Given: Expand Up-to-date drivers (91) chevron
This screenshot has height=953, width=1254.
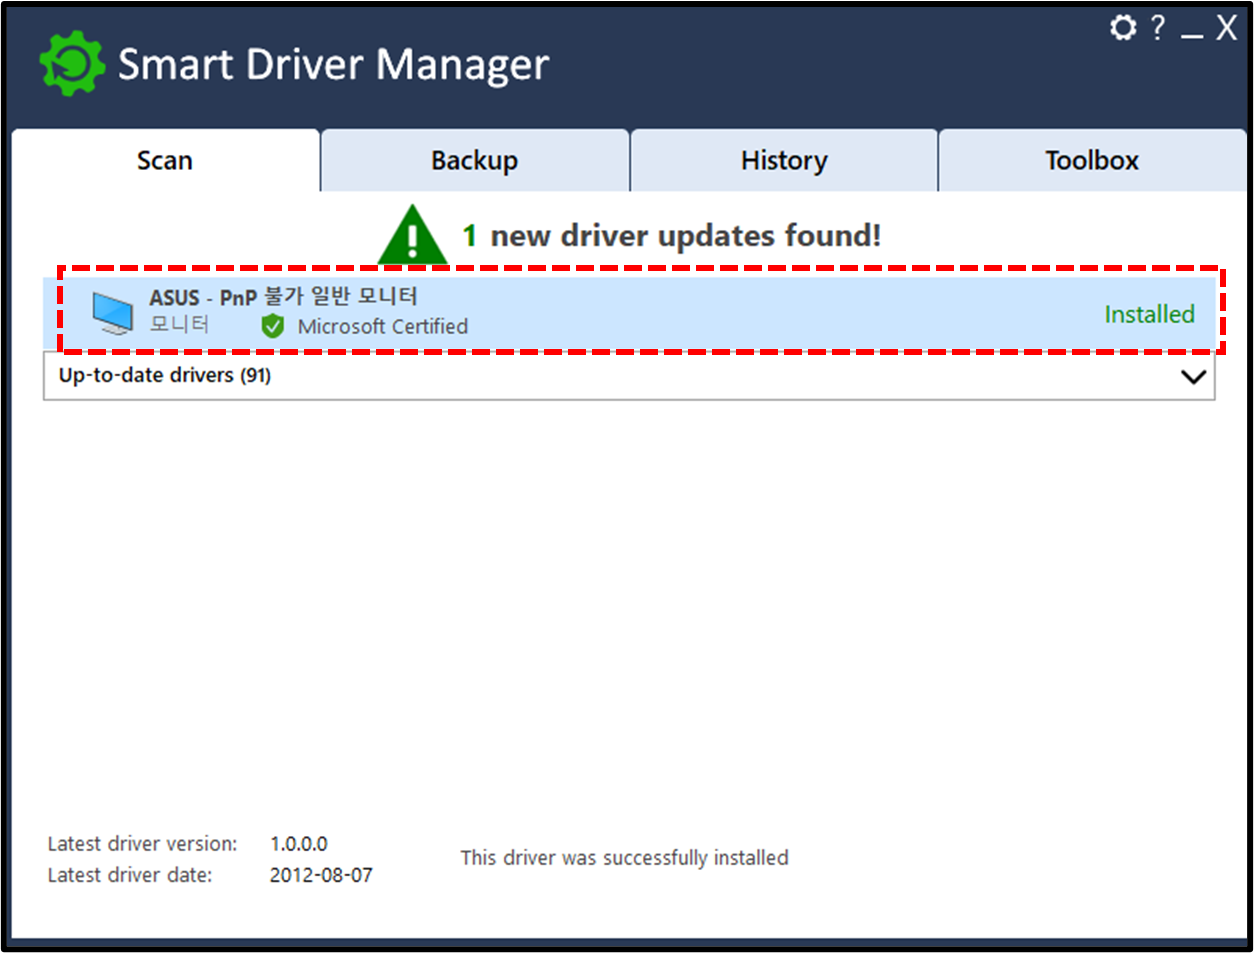Looking at the screenshot, I should 1193,377.
